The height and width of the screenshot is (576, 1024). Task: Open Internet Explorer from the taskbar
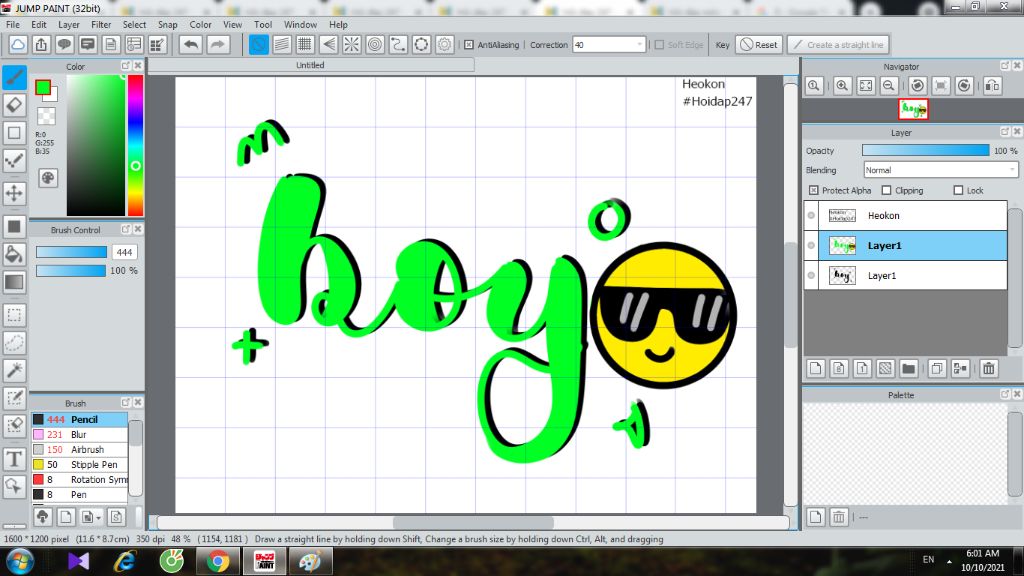[124, 561]
